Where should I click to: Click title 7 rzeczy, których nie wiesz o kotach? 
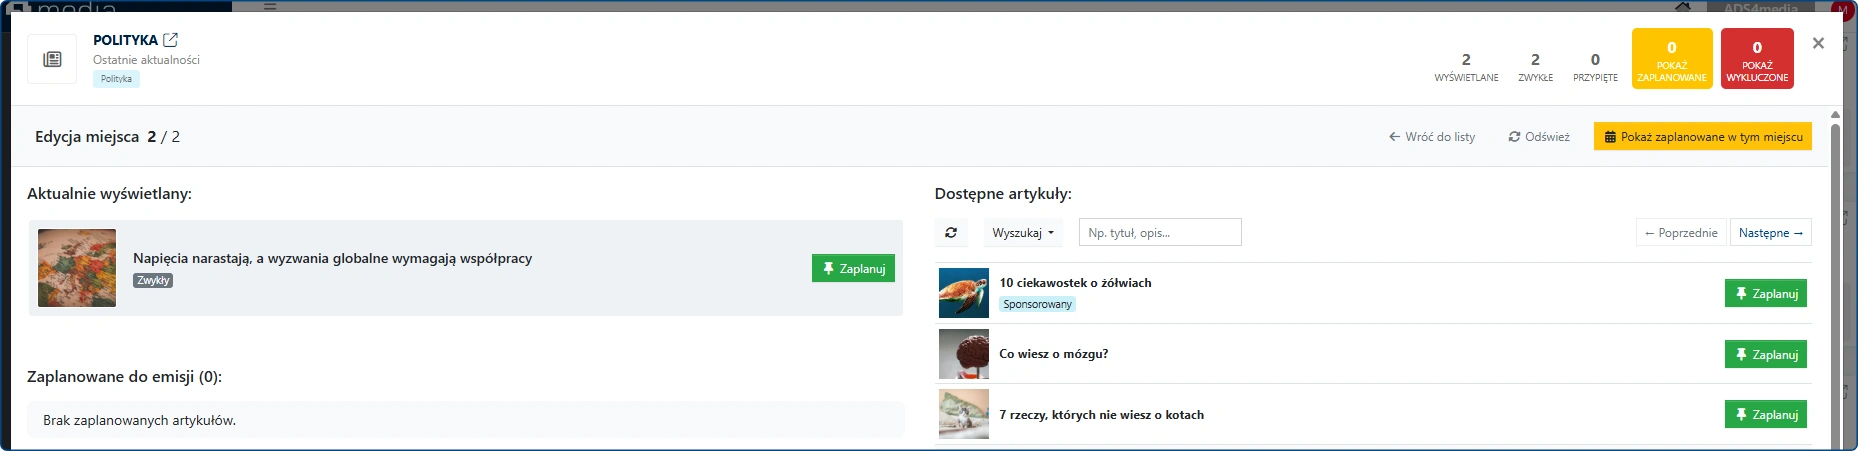pos(1101,415)
